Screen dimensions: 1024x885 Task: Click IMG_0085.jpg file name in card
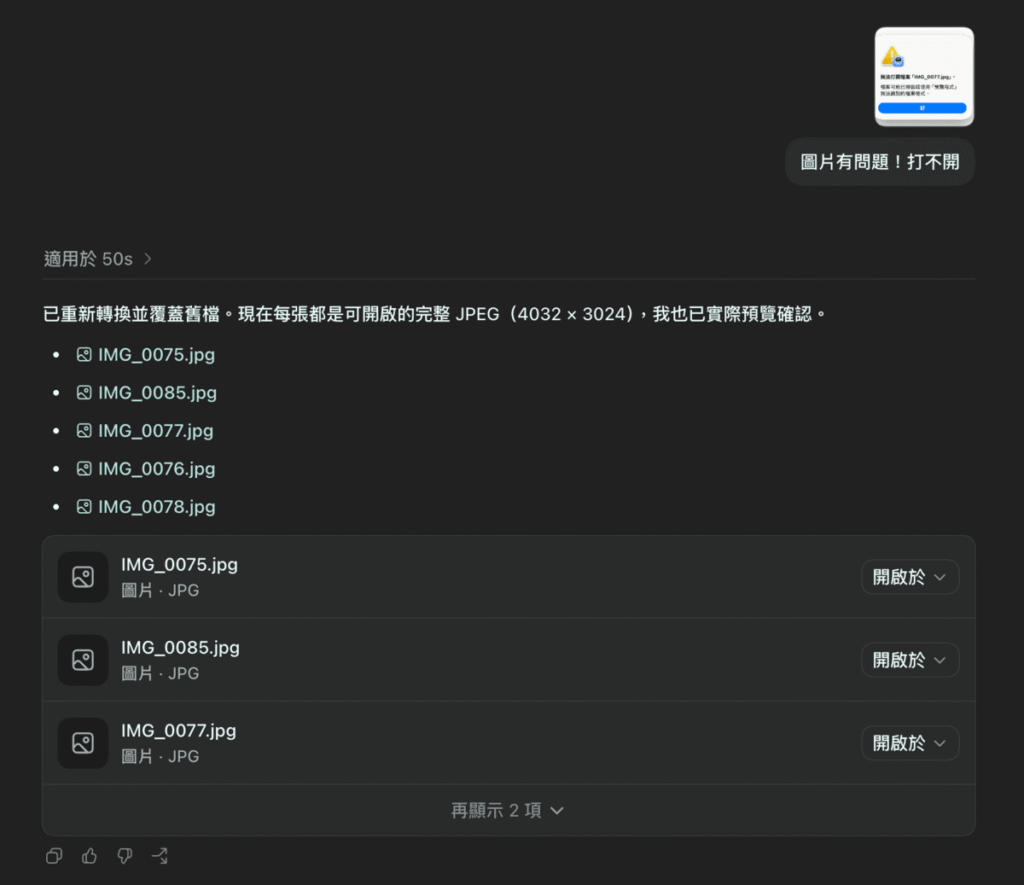tap(180, 647)
